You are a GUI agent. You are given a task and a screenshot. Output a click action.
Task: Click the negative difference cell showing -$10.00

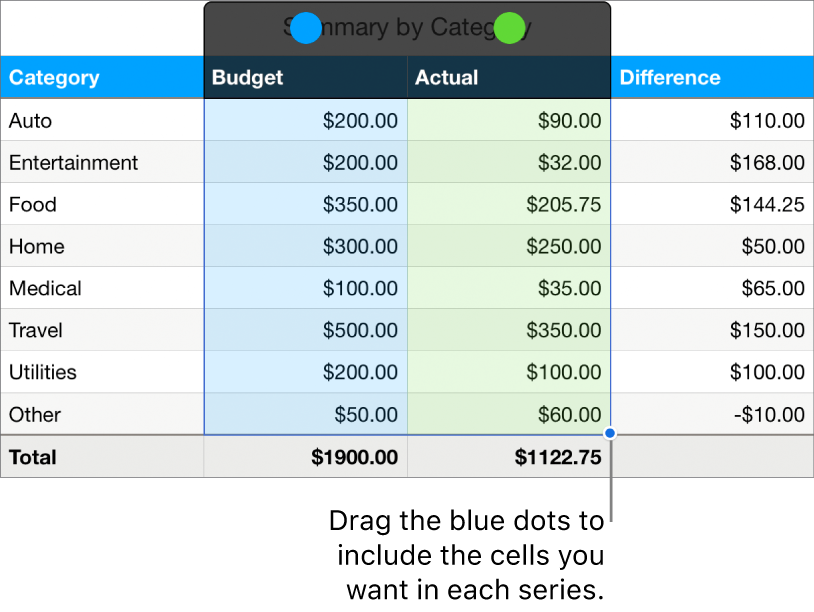(765, 414)
